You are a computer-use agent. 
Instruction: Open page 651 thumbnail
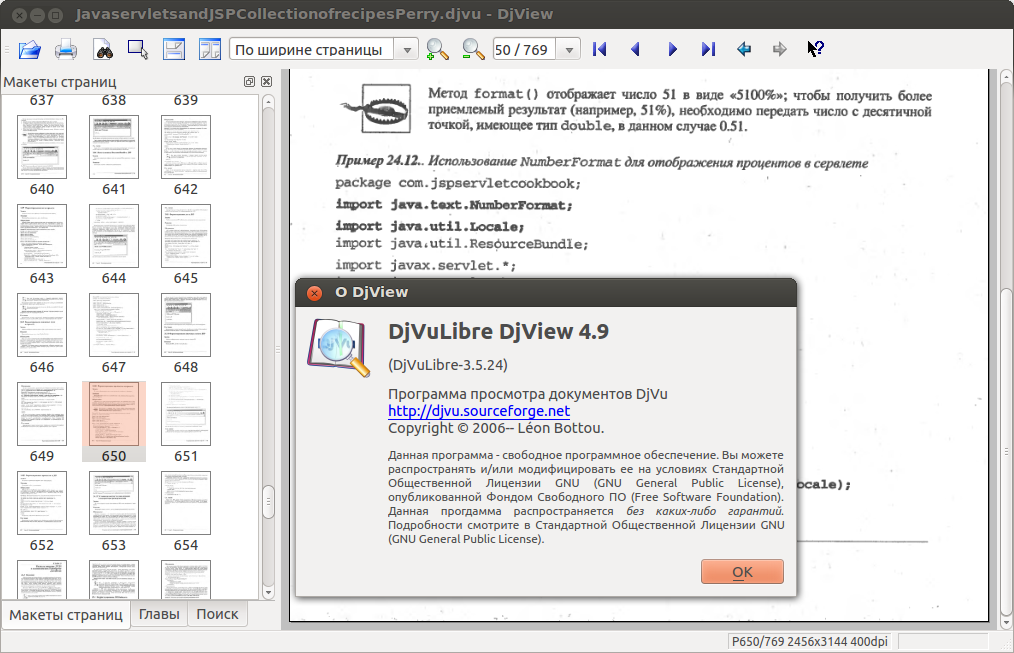pos(186,414)
